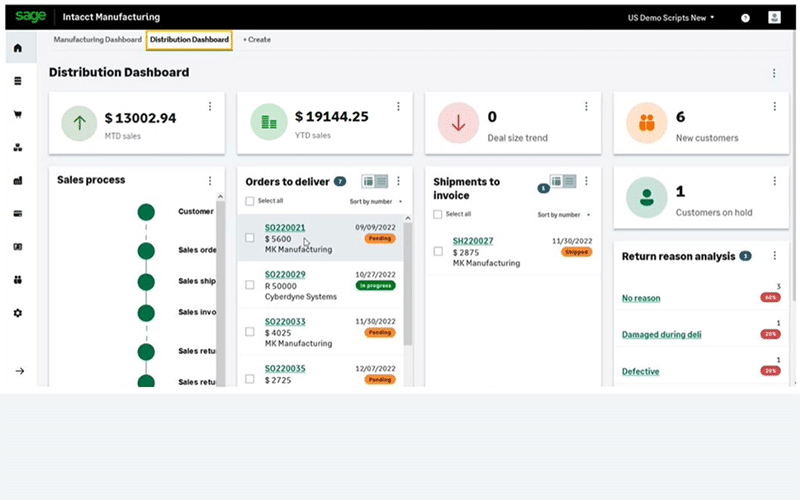Open Sort by number dropdown in Orders to deliver
800x500 pixels.
tap(376, 202)
